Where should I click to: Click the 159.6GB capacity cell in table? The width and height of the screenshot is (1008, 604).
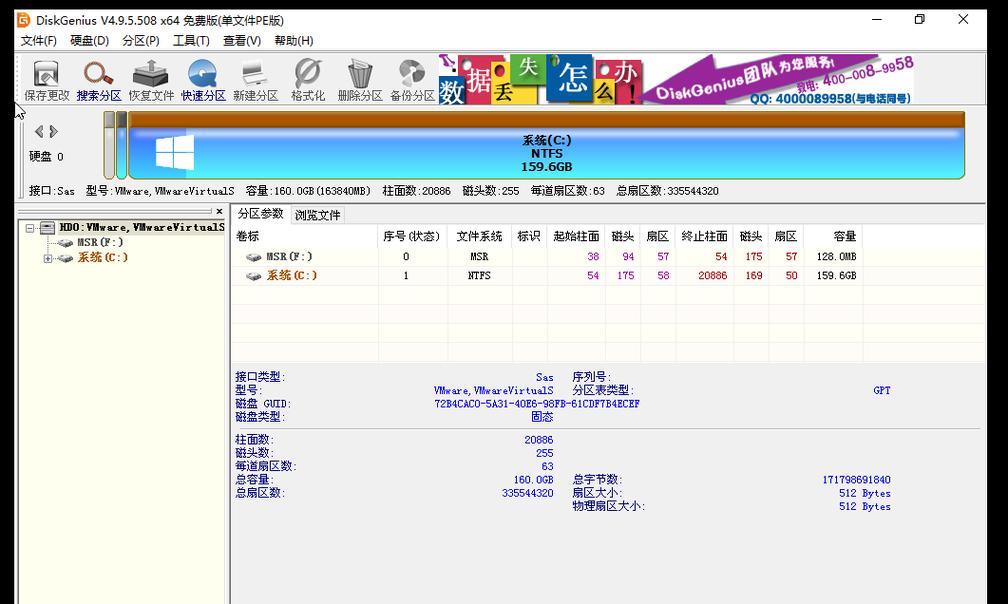pyautogui.click(x=836, y=276)
